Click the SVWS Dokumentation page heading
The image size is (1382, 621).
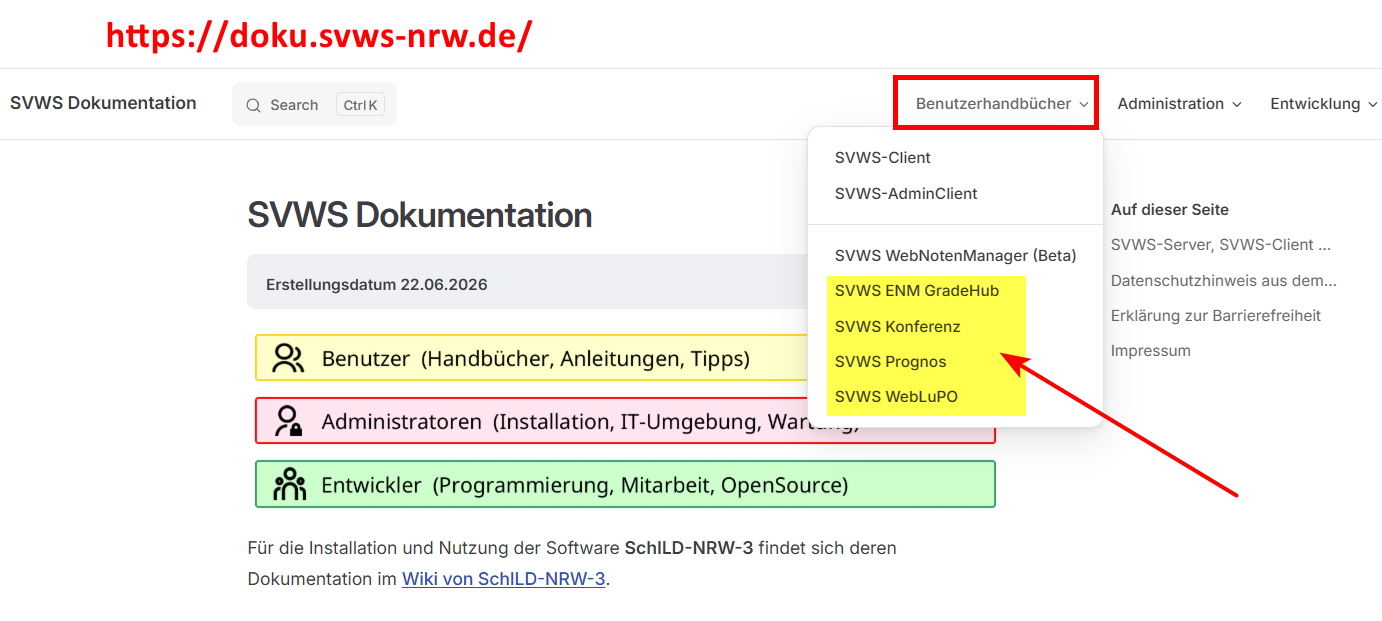pyautogui.click(x=419, y=214)
